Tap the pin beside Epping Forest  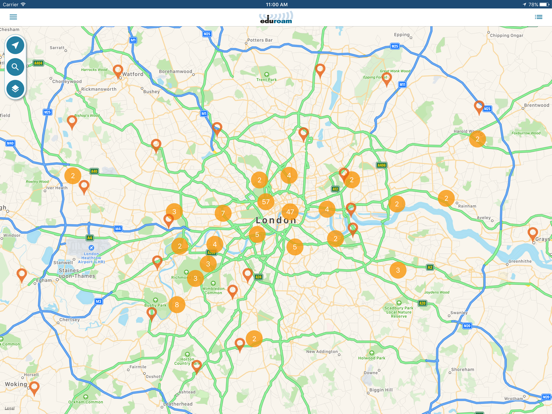click(x=387, y=79)
